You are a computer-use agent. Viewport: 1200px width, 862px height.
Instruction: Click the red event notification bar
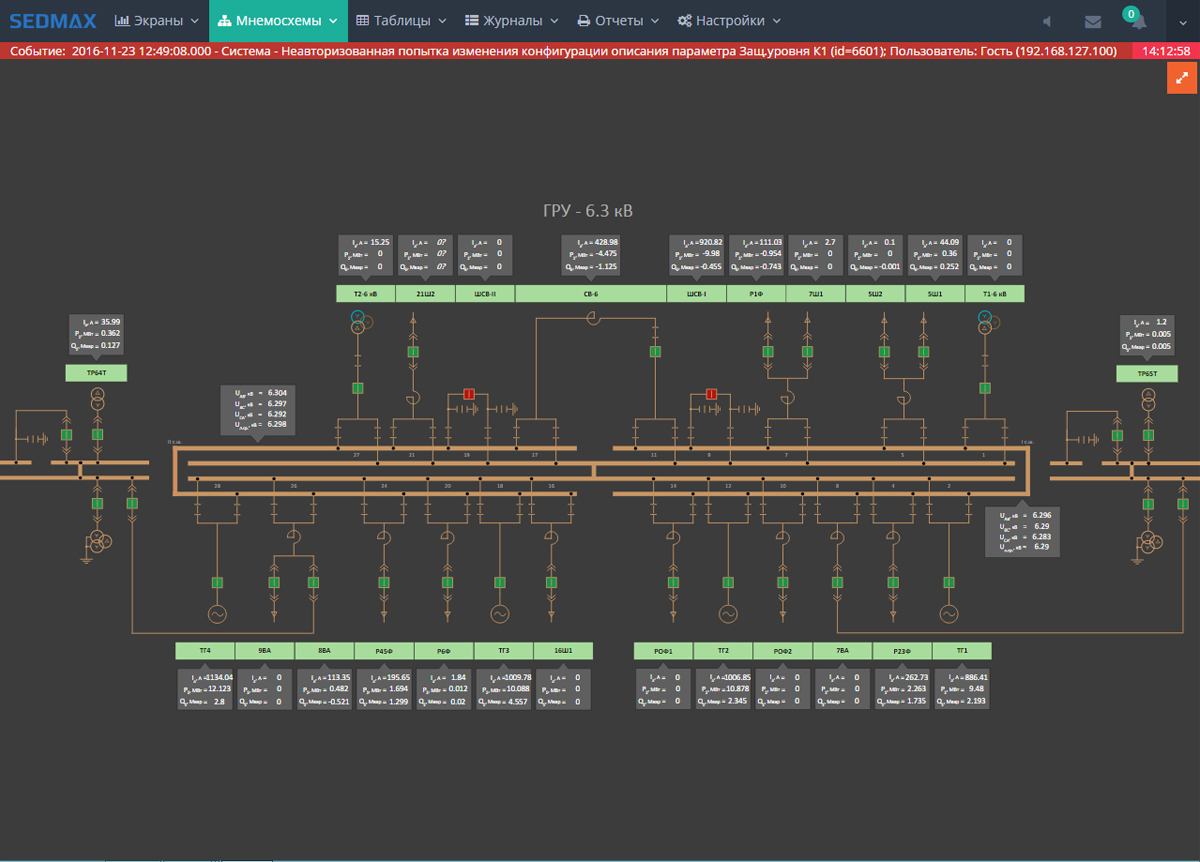tap(565, 51)
